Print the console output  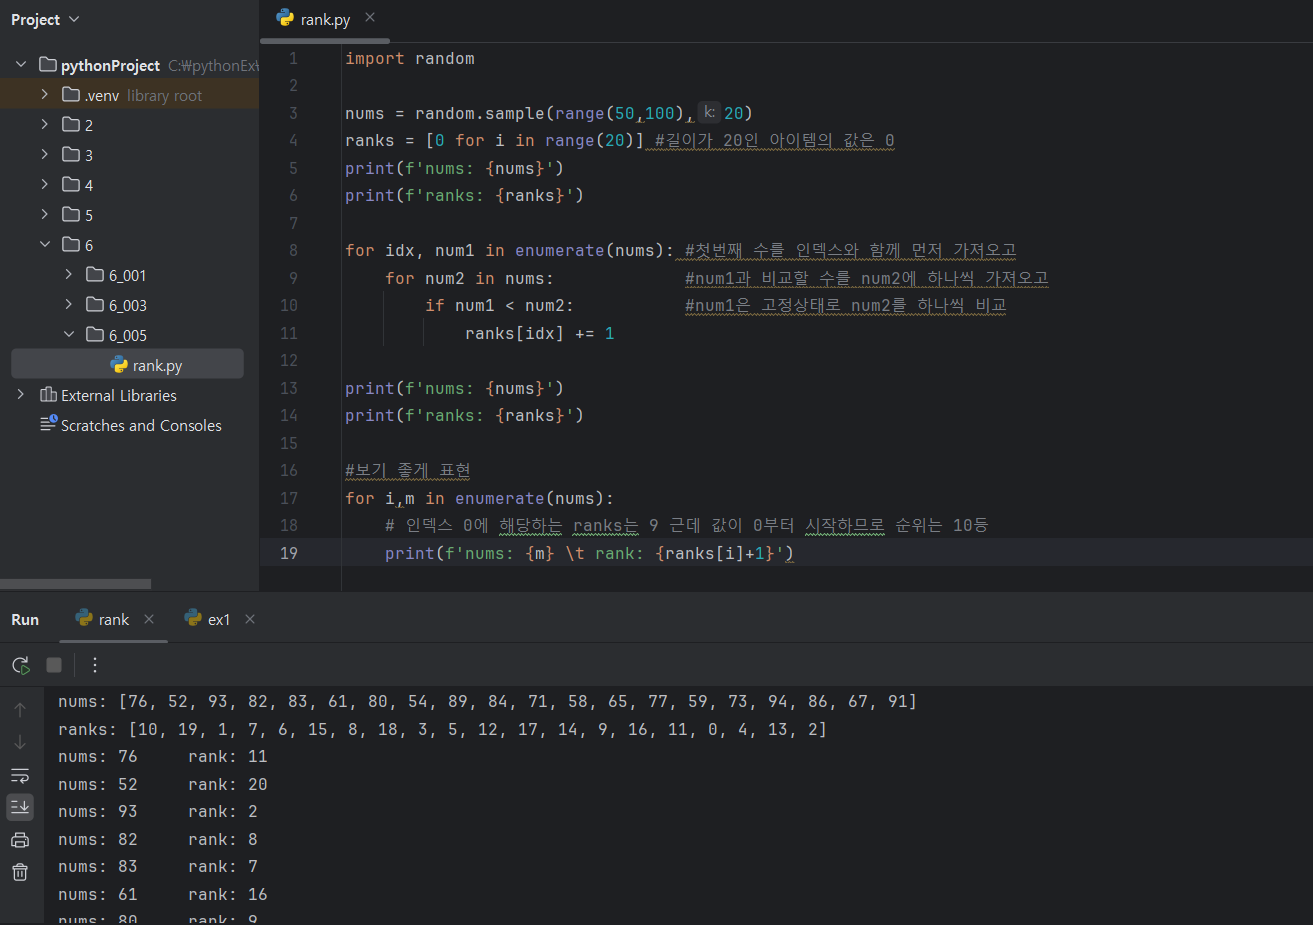click(x=20, y=840)
